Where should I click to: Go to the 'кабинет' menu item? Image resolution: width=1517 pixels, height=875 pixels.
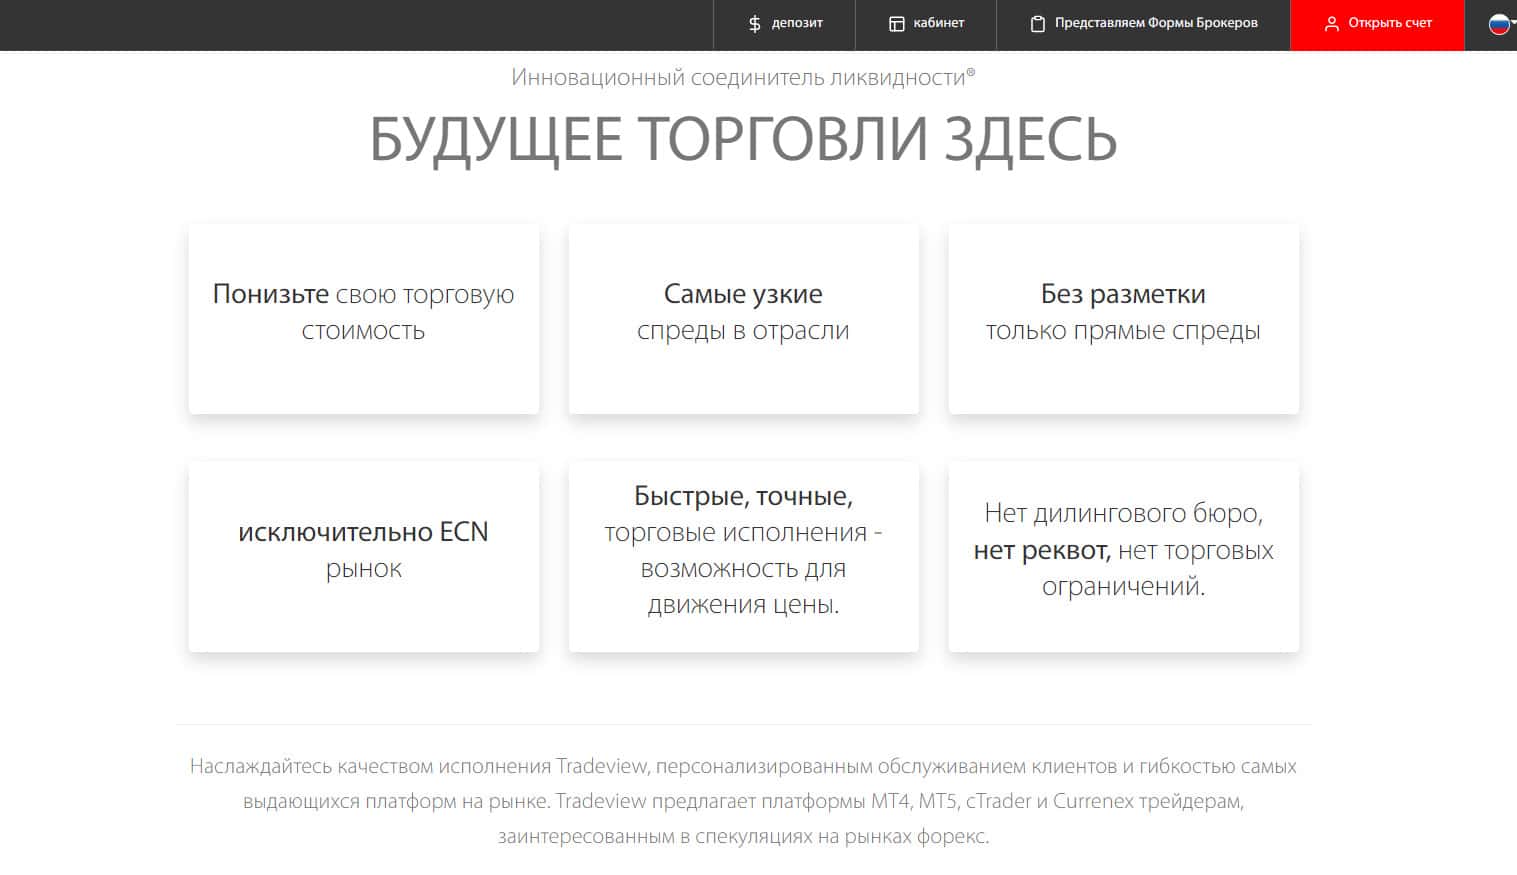(x=938, y=23)
